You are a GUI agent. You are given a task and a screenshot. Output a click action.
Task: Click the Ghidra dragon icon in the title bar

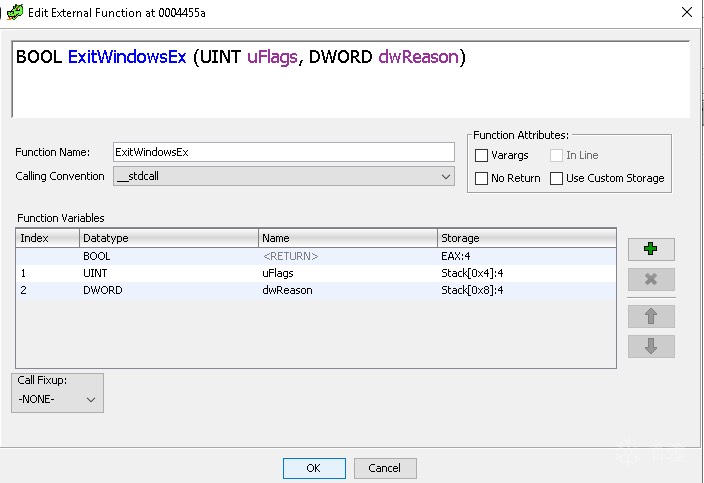pos(14,12)
